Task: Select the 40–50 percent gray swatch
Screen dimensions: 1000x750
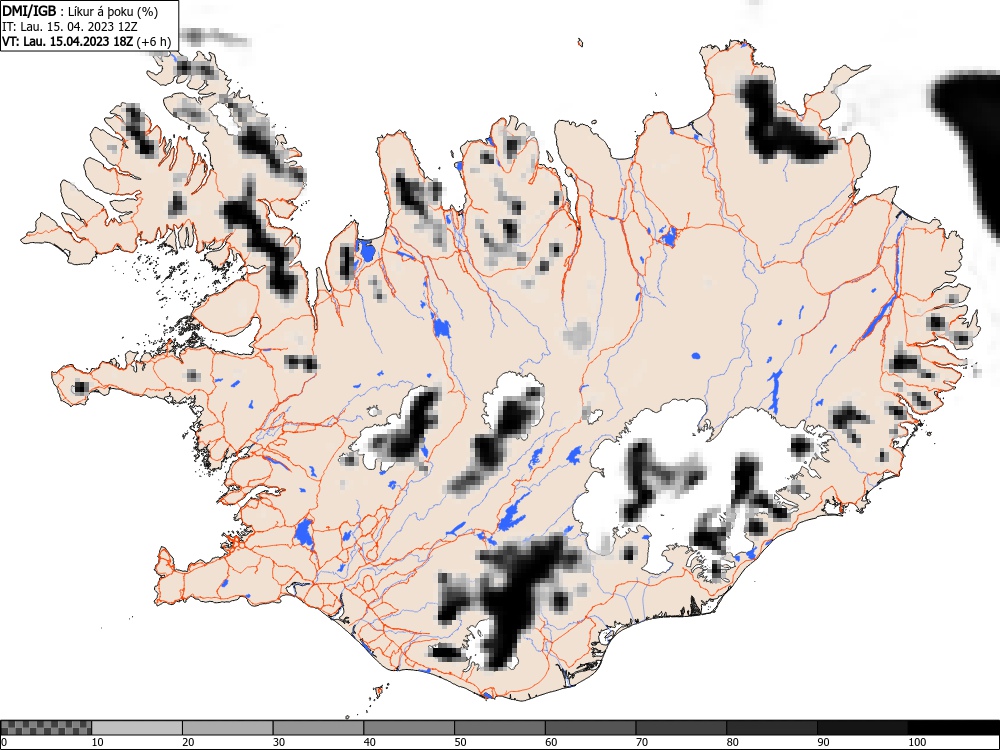Action: coord(409,728)
